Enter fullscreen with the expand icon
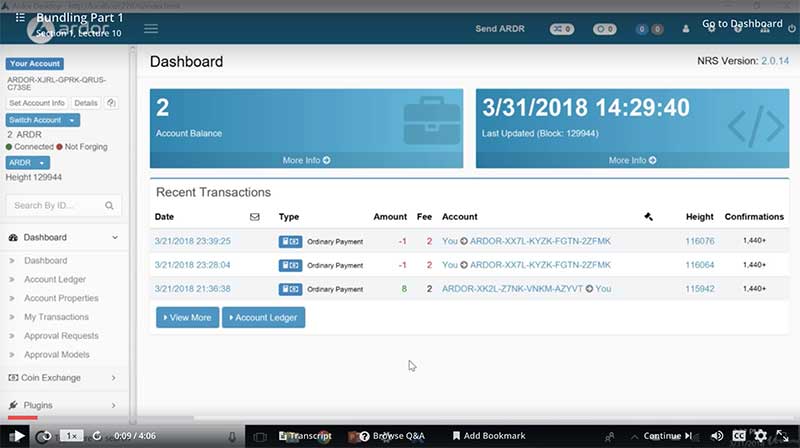 click(782, 436)
